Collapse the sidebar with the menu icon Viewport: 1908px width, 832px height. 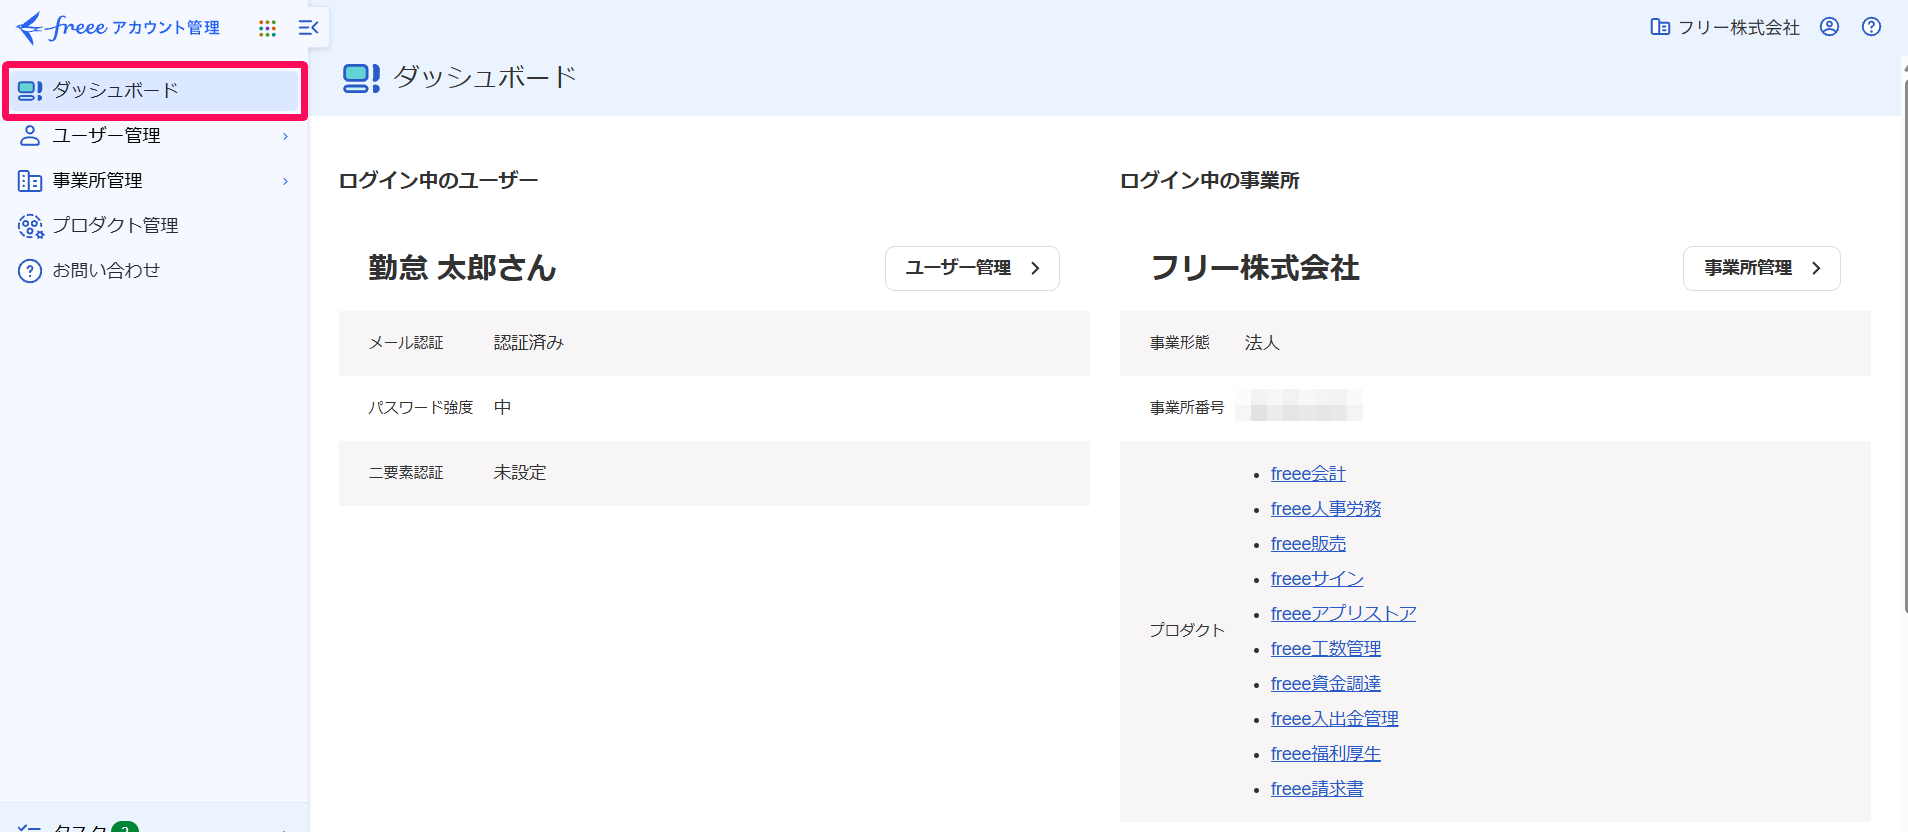coord(308,28)
